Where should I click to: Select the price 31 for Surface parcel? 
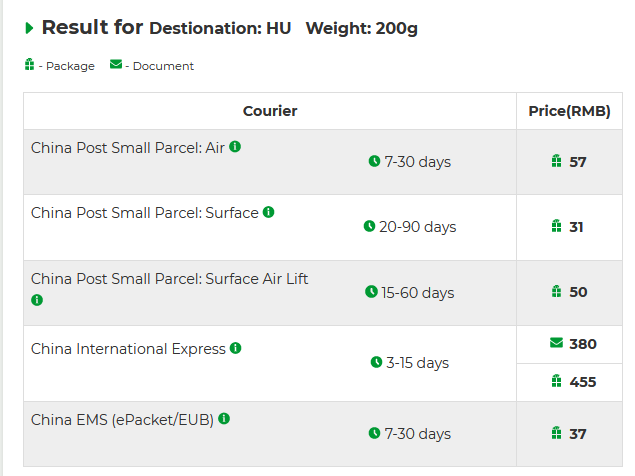[x=576, y=227]
